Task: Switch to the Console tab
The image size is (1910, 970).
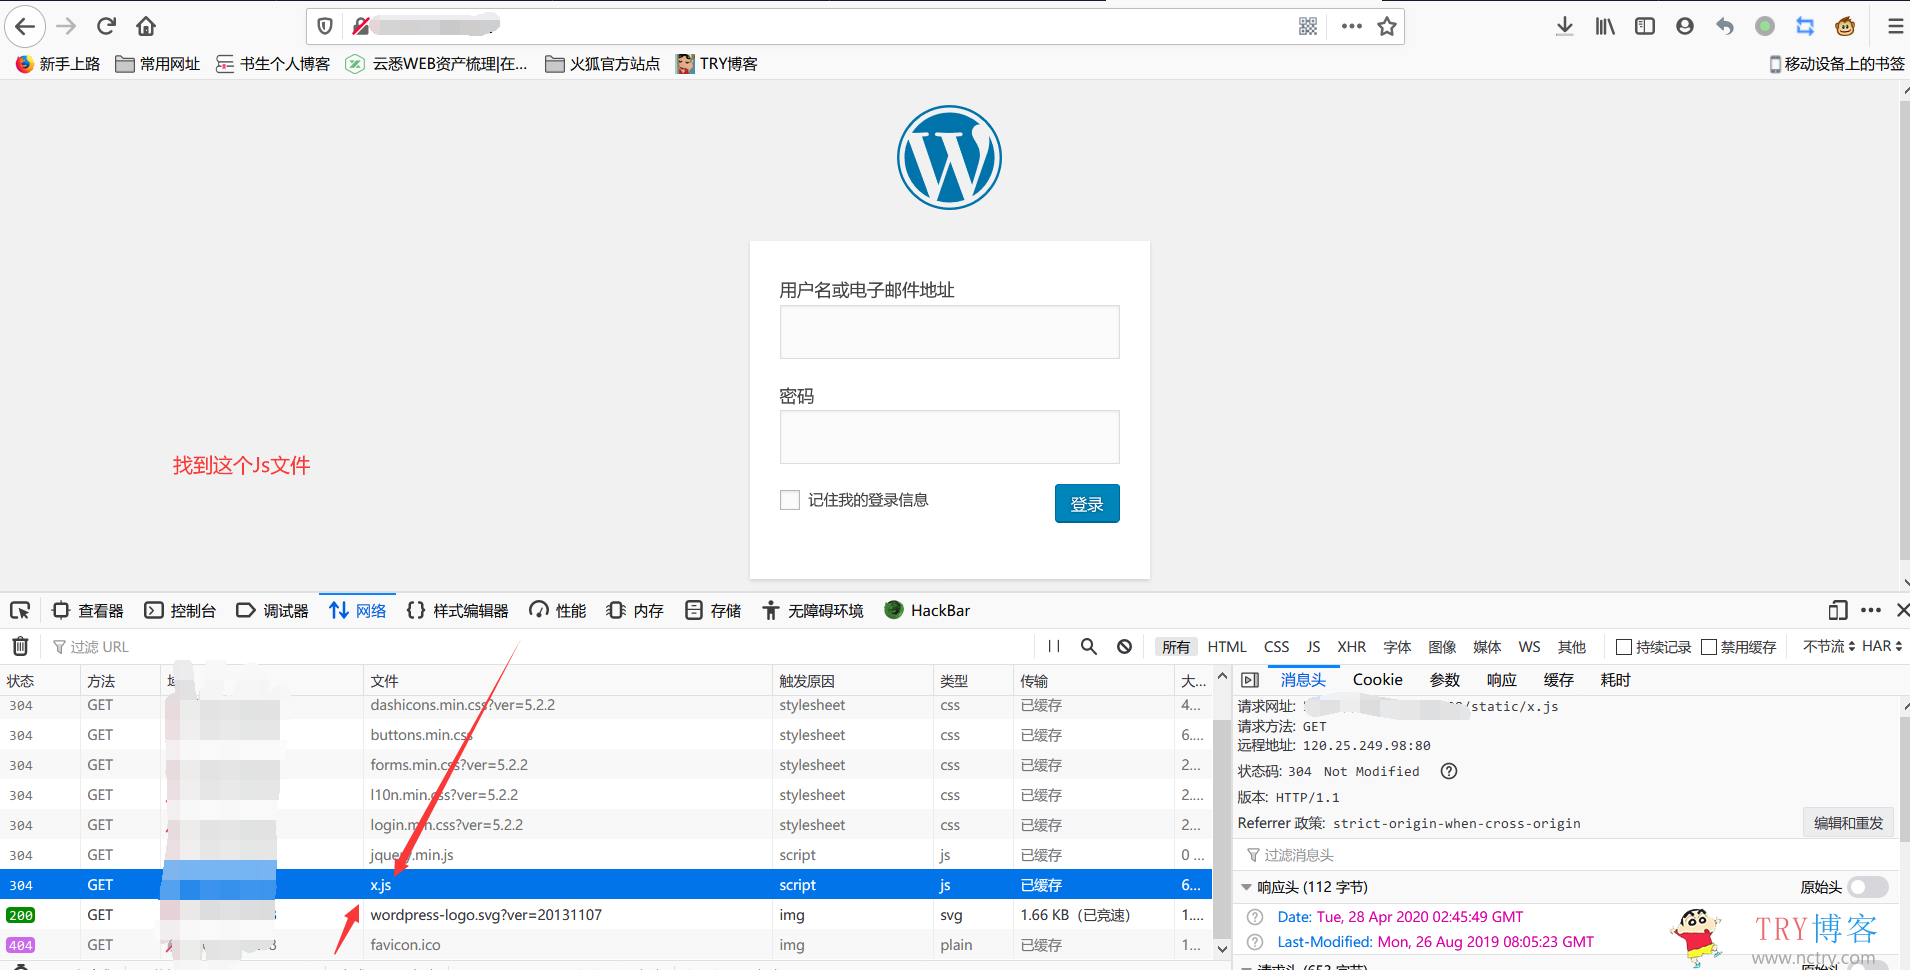Action: (180, 610)
